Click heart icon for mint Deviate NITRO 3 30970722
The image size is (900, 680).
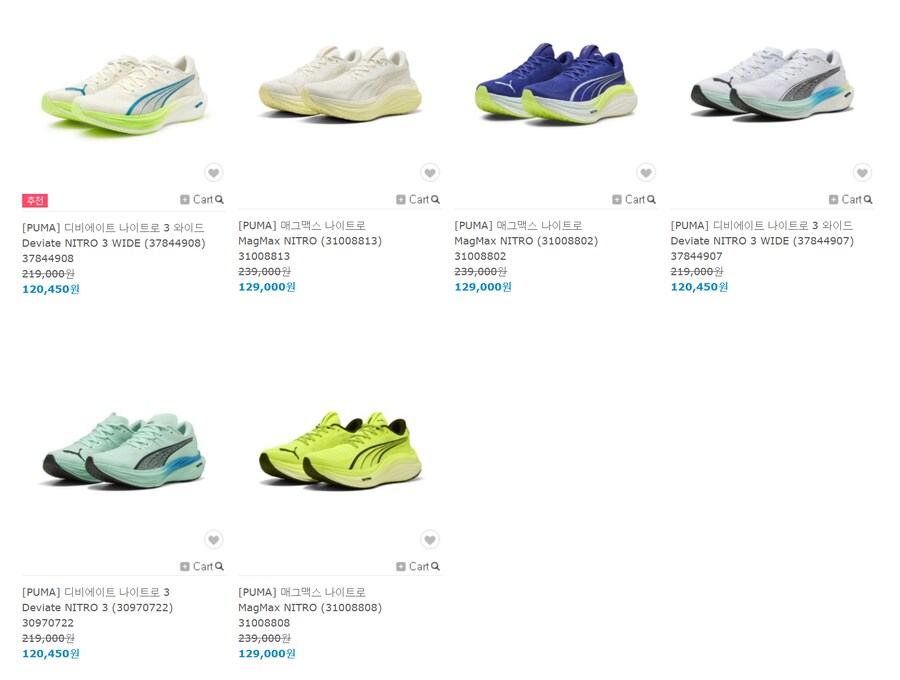click(214, 539)
